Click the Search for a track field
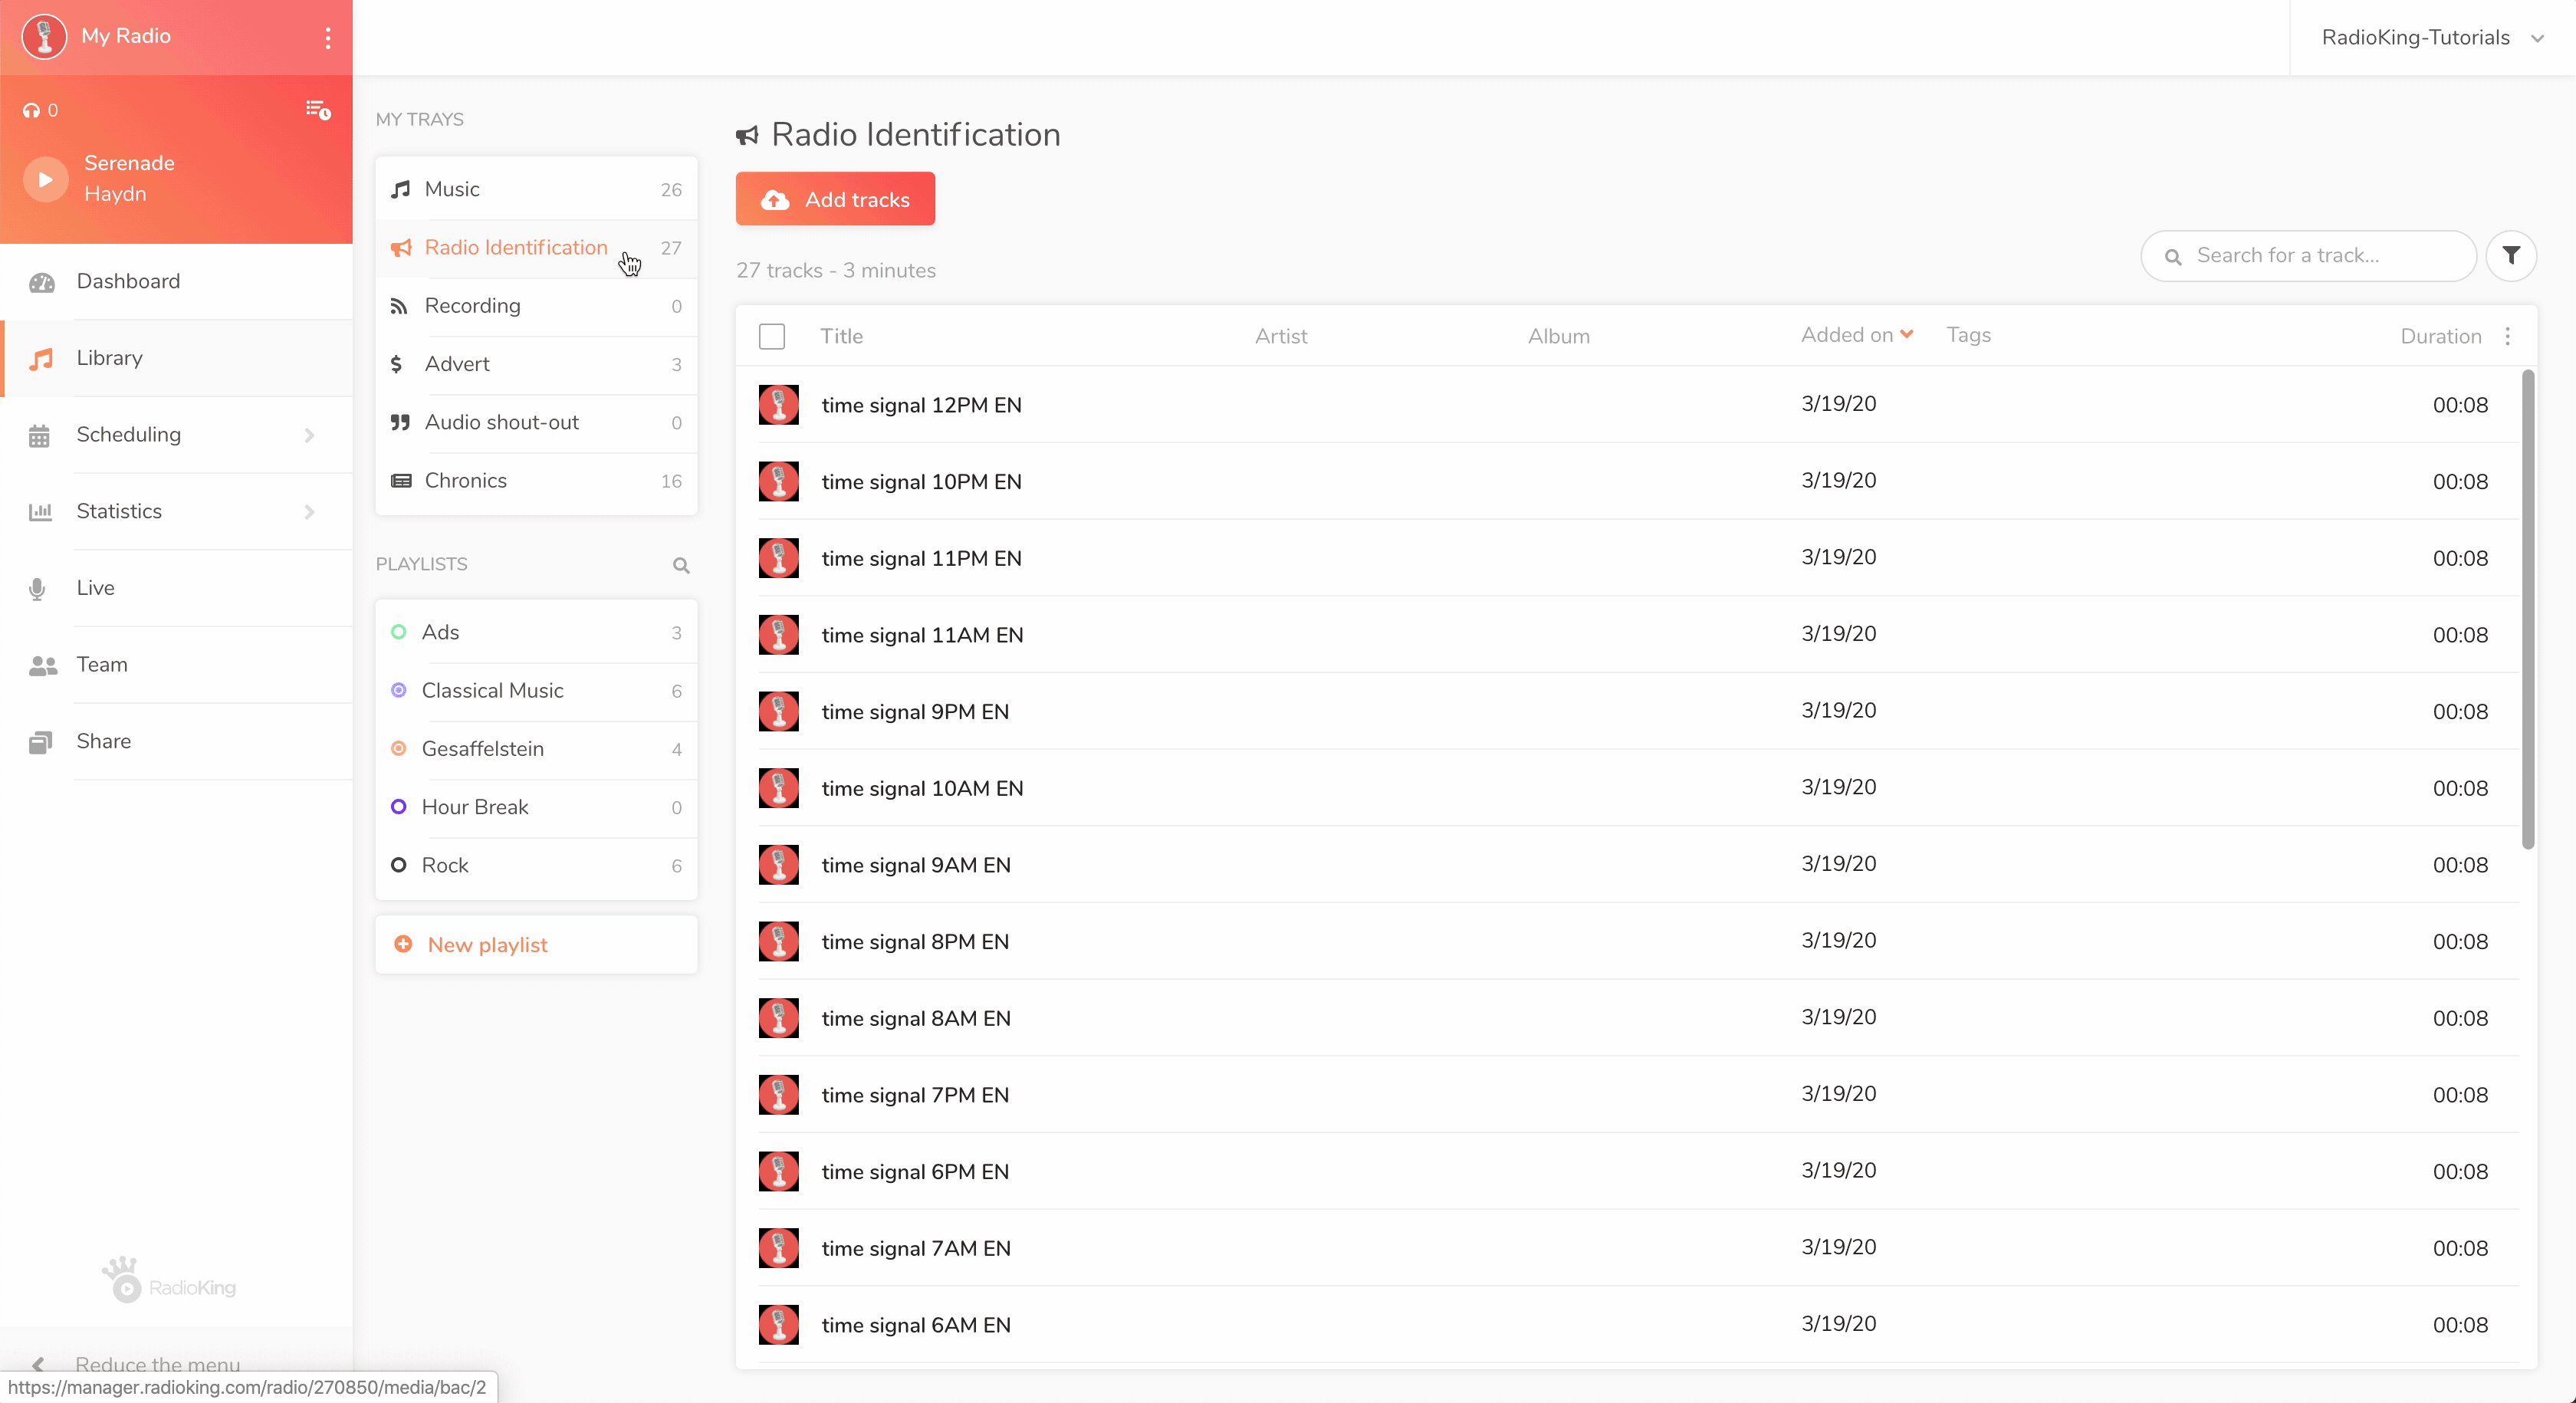The image size is (2576, 1403). point(2308,256)
